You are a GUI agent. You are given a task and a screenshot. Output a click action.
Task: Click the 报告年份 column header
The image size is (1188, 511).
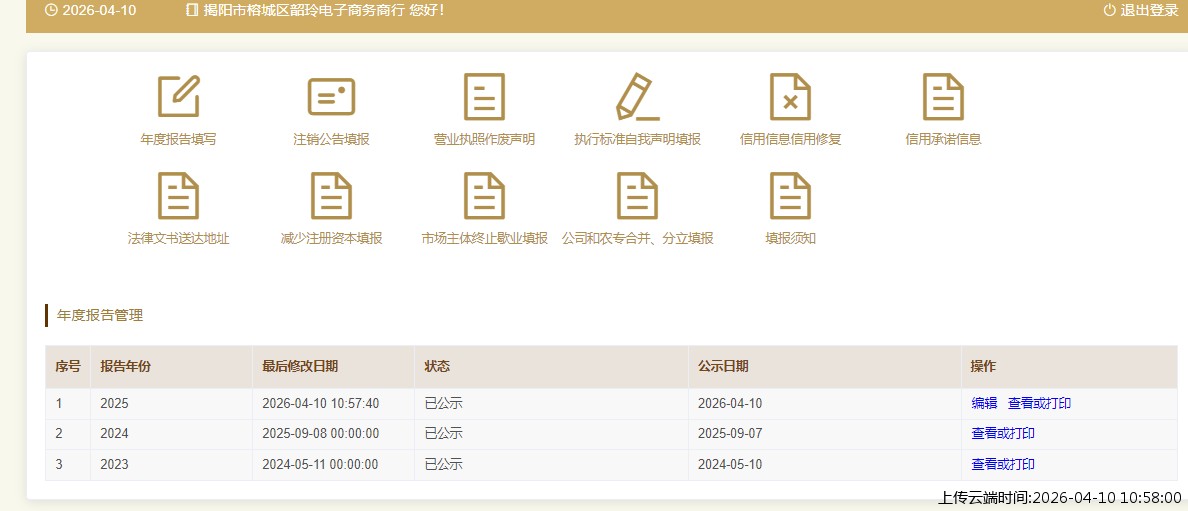pyautogui.click(x=125, y=367)
